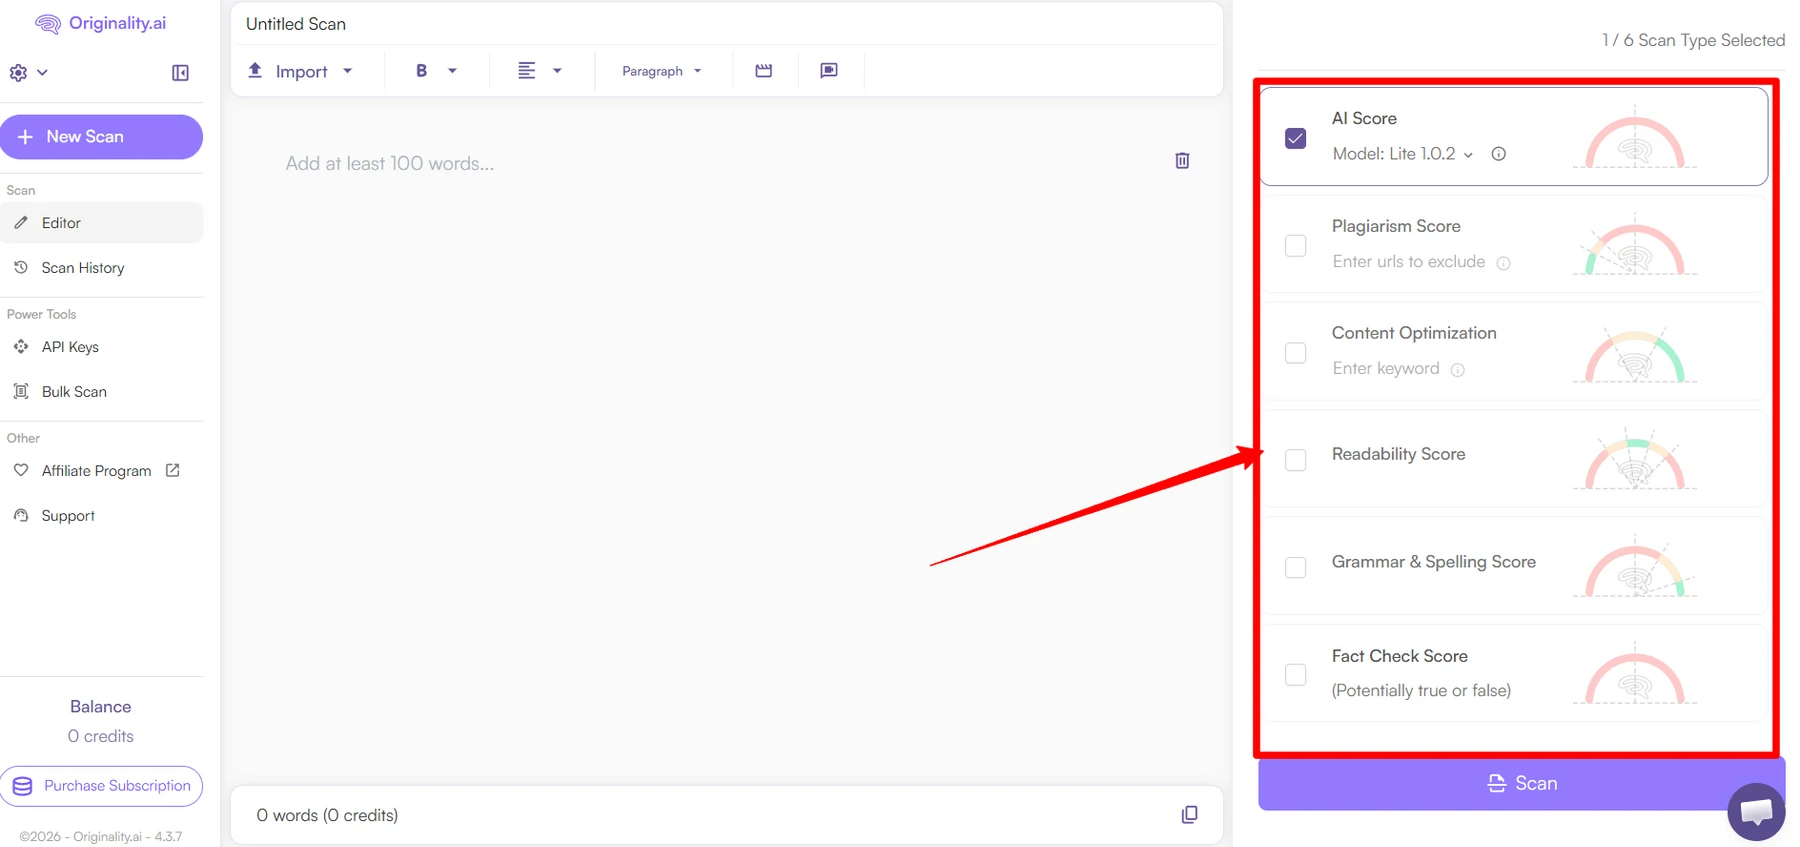This screenshot has height=847, width=1800.
Task: Click the purple Scan button
Action: point(1521,784)
